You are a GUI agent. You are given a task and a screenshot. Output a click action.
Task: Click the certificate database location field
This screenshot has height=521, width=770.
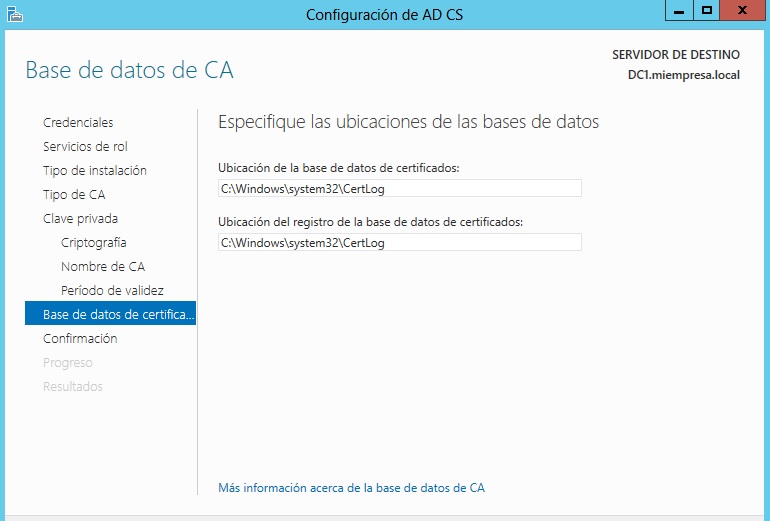click(x=399, y=188)
